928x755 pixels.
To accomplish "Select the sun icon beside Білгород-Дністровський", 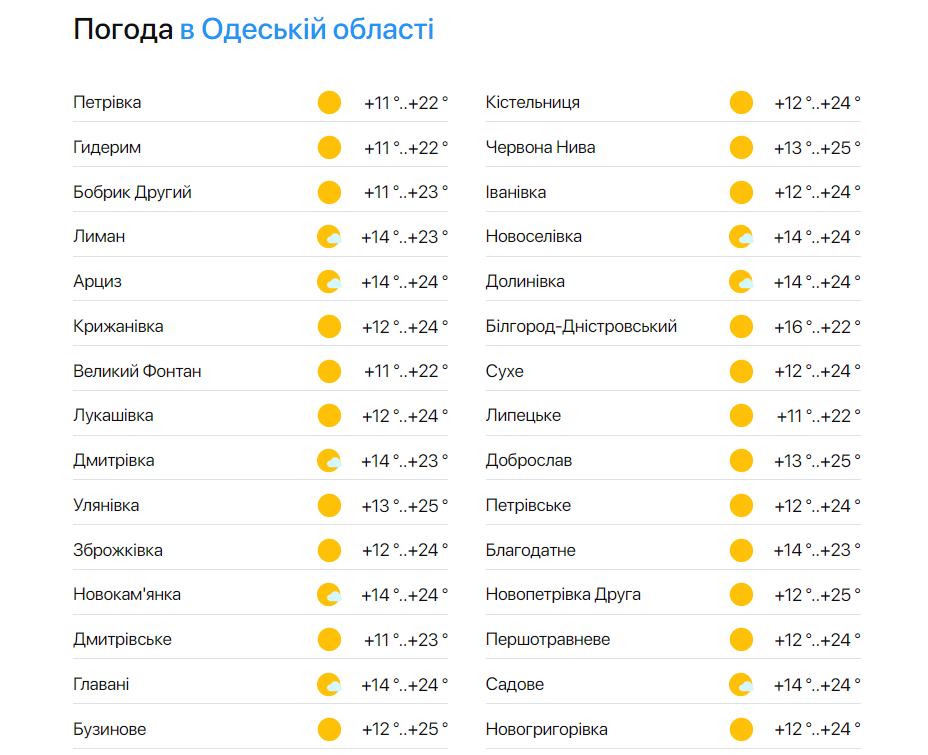I will [741, 325].
